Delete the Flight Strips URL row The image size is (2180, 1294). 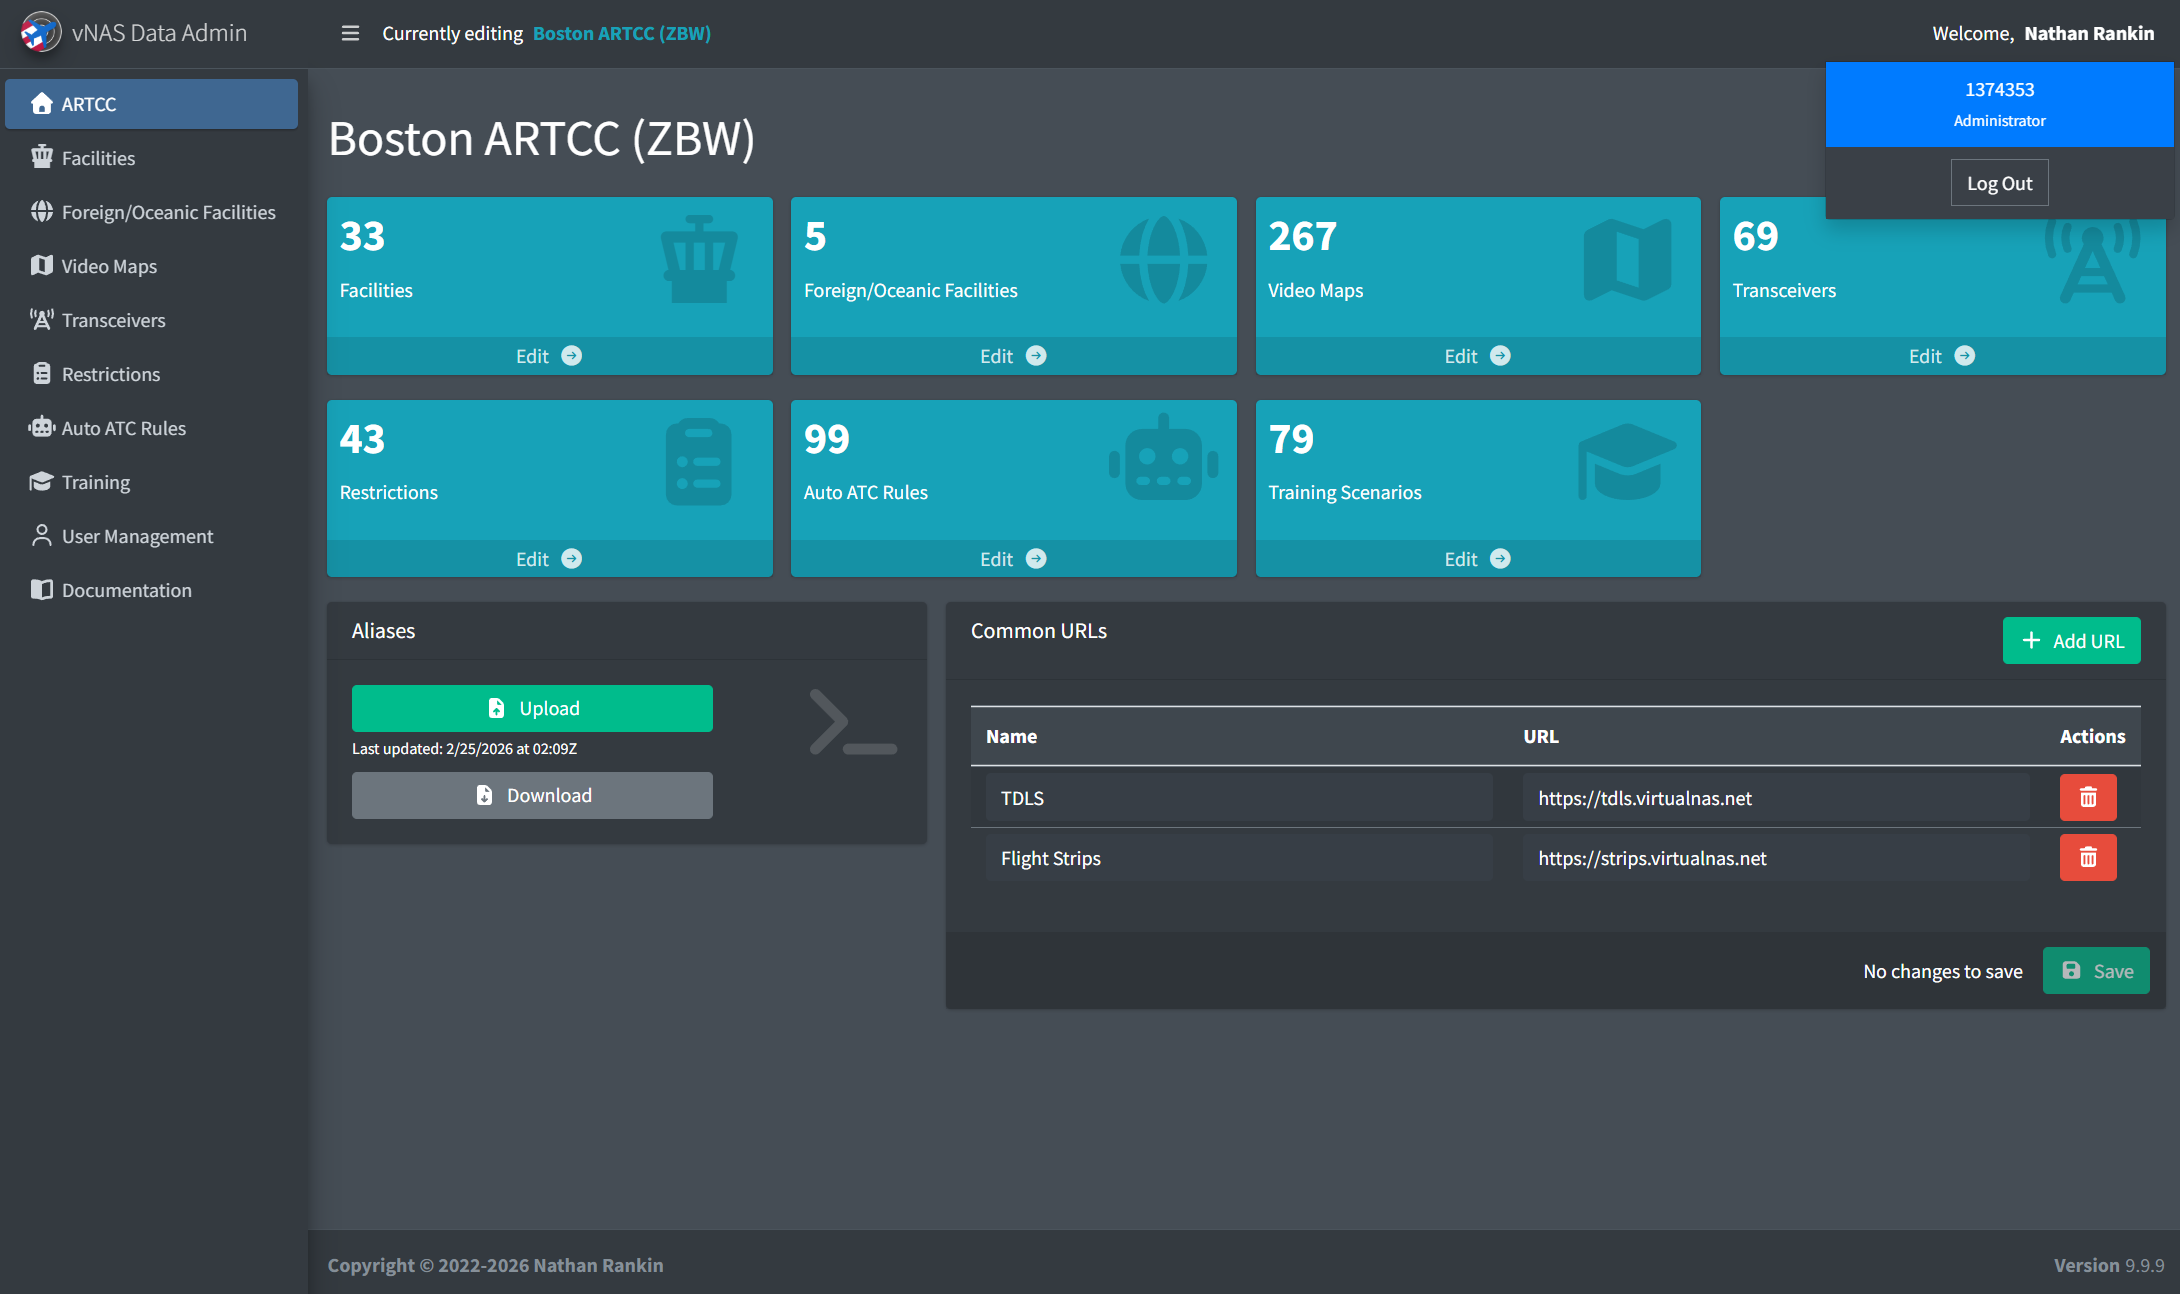coord(2088,857)
